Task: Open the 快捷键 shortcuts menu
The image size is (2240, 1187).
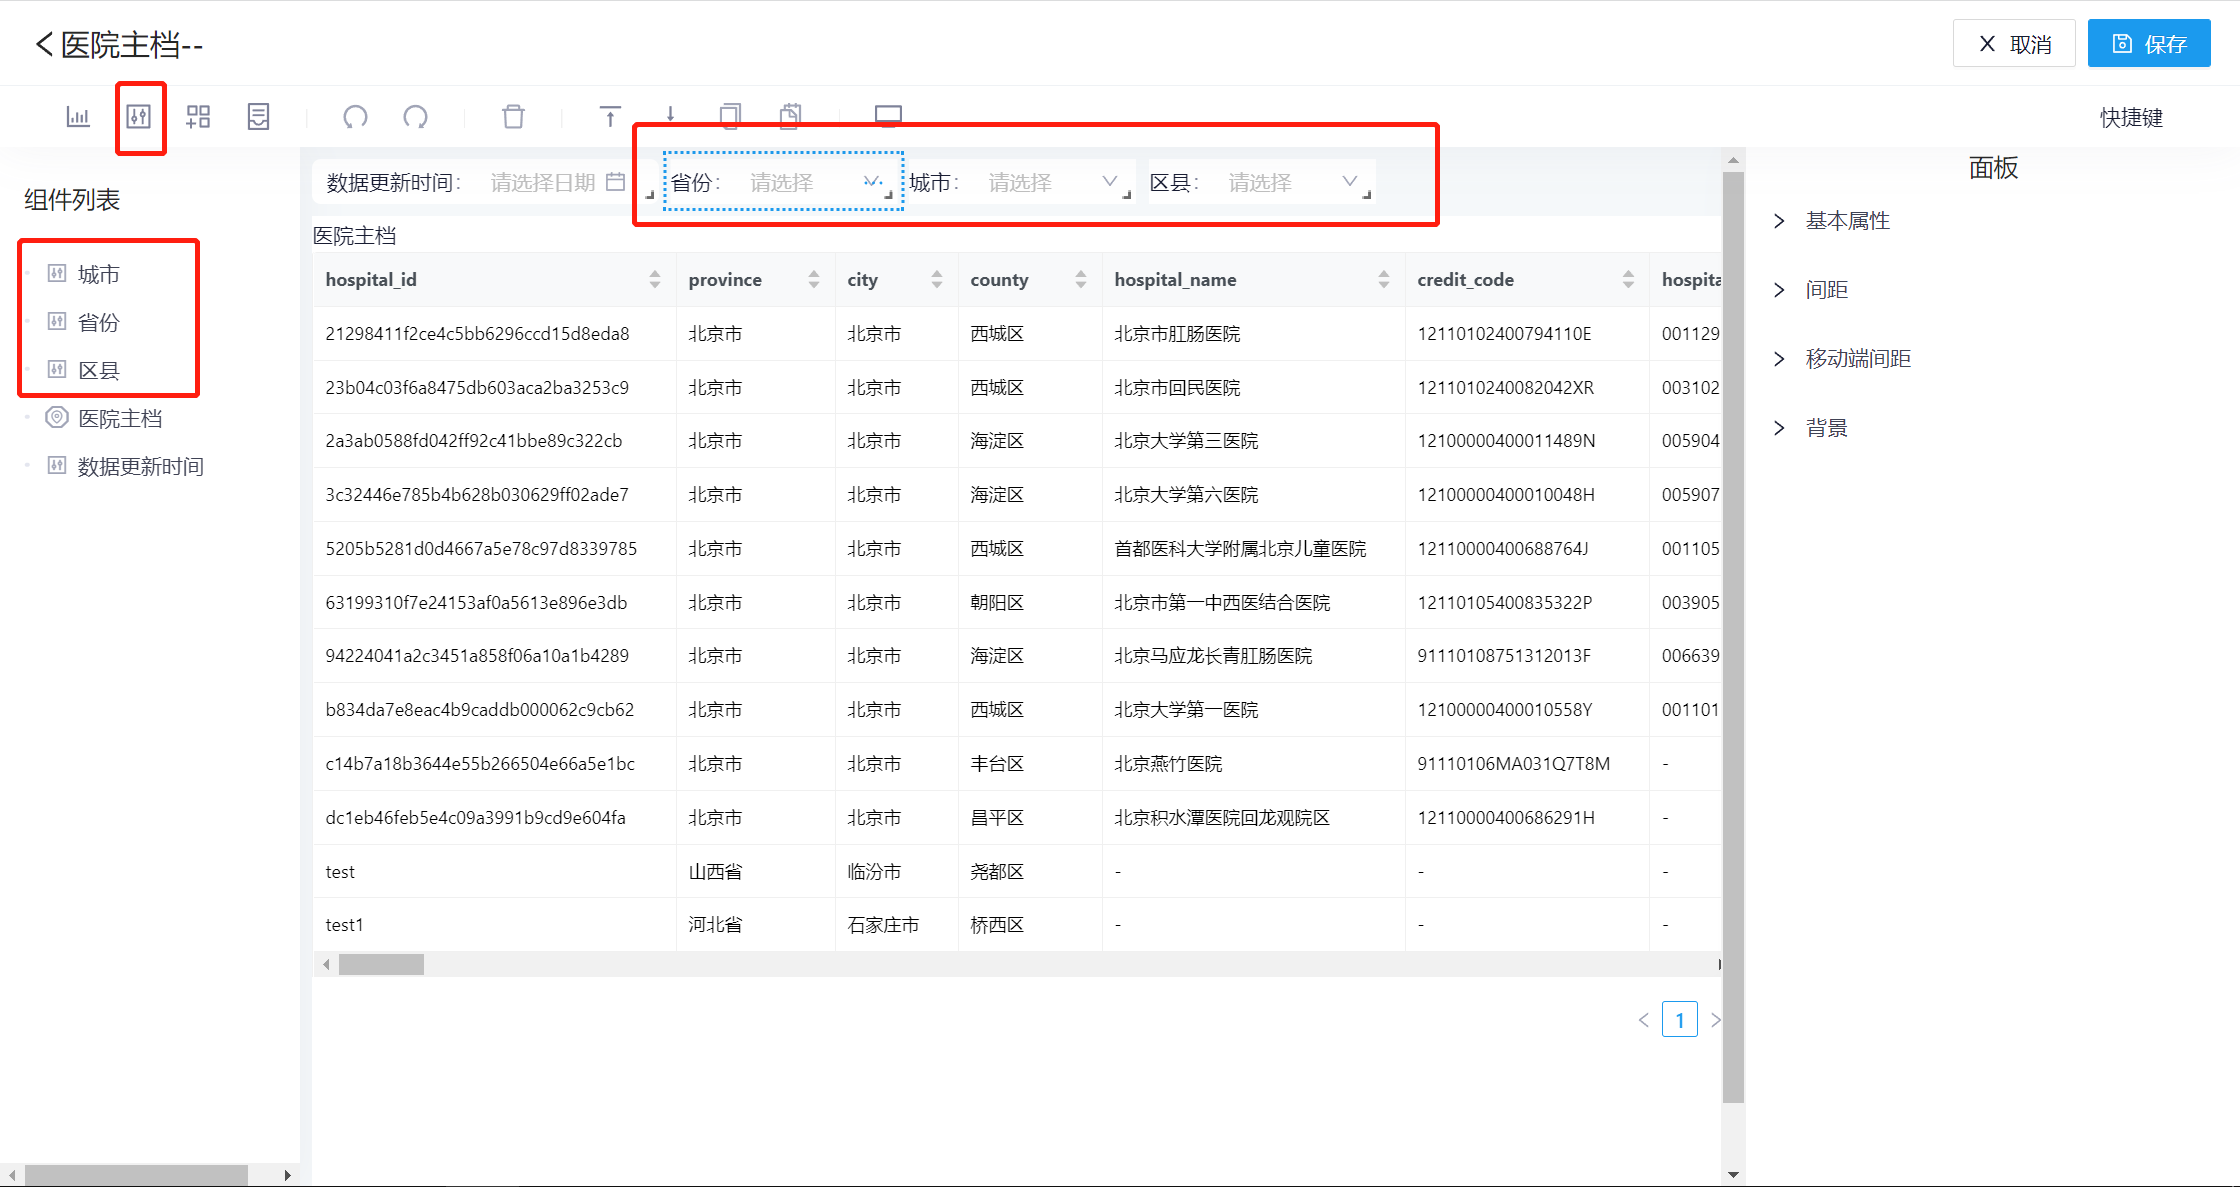Action: point(2130,117)
